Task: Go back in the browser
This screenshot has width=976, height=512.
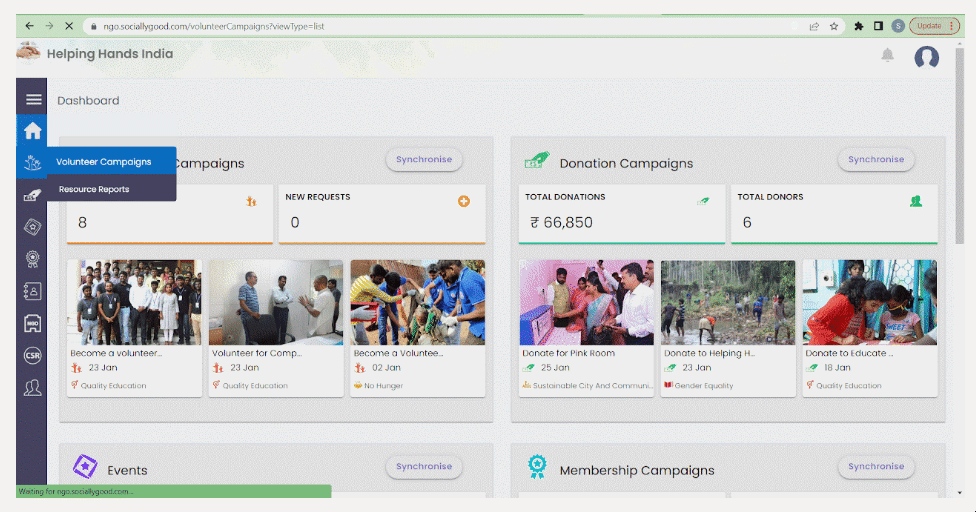Action: tap(29, 26)
